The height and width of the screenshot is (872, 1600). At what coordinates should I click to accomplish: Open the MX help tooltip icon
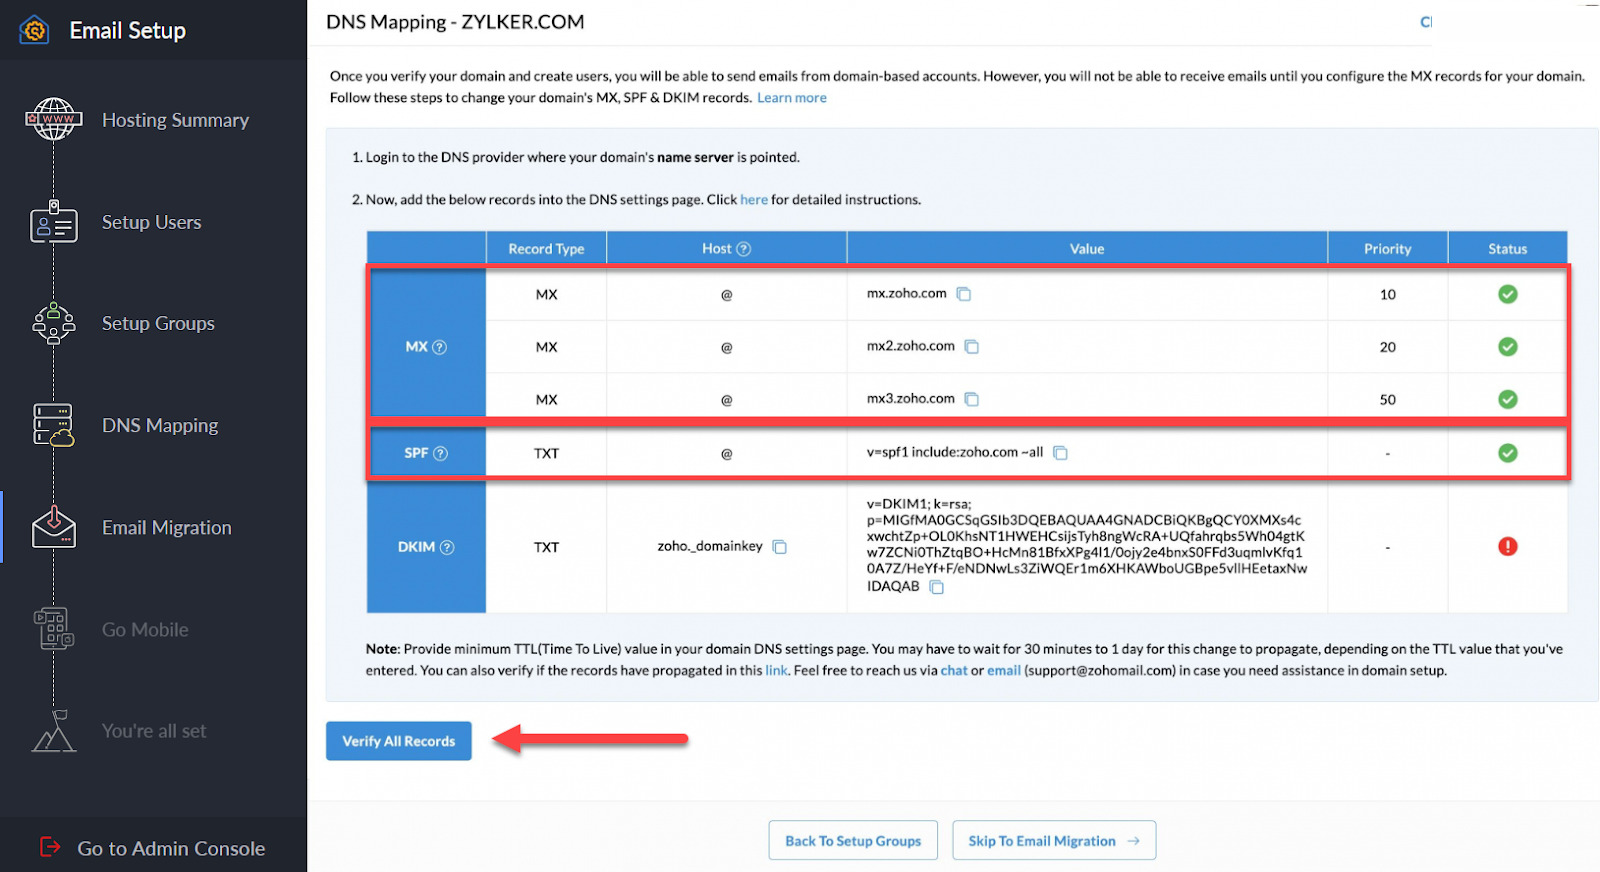coord(439,347)
